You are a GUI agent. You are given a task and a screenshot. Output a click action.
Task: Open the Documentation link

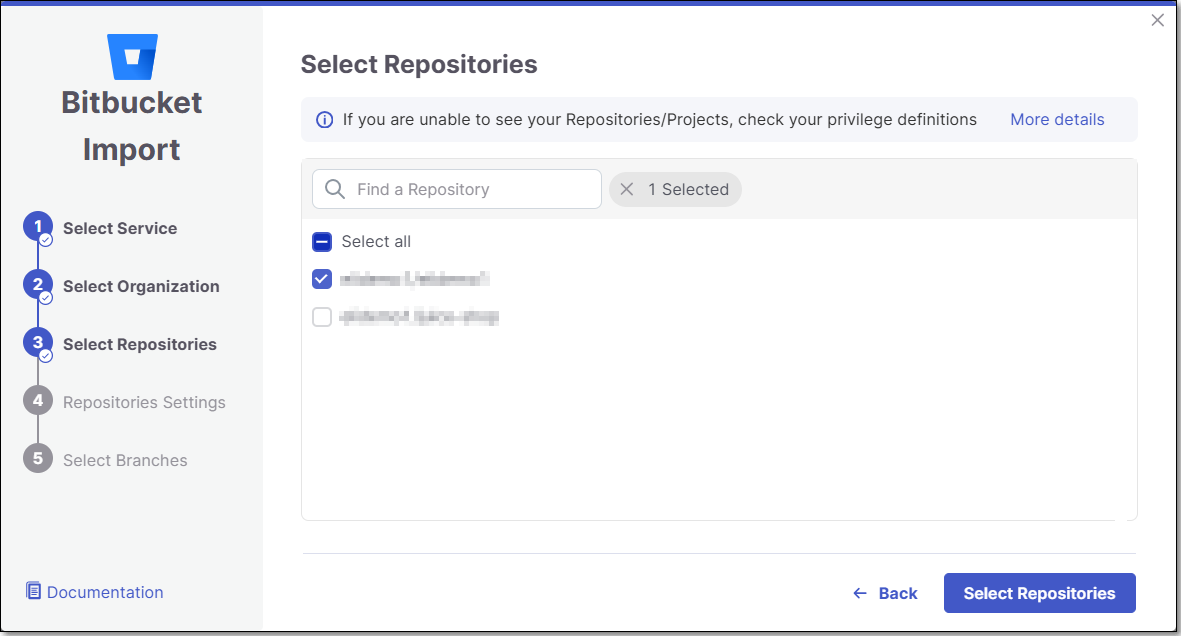click(x=105, y=592)
